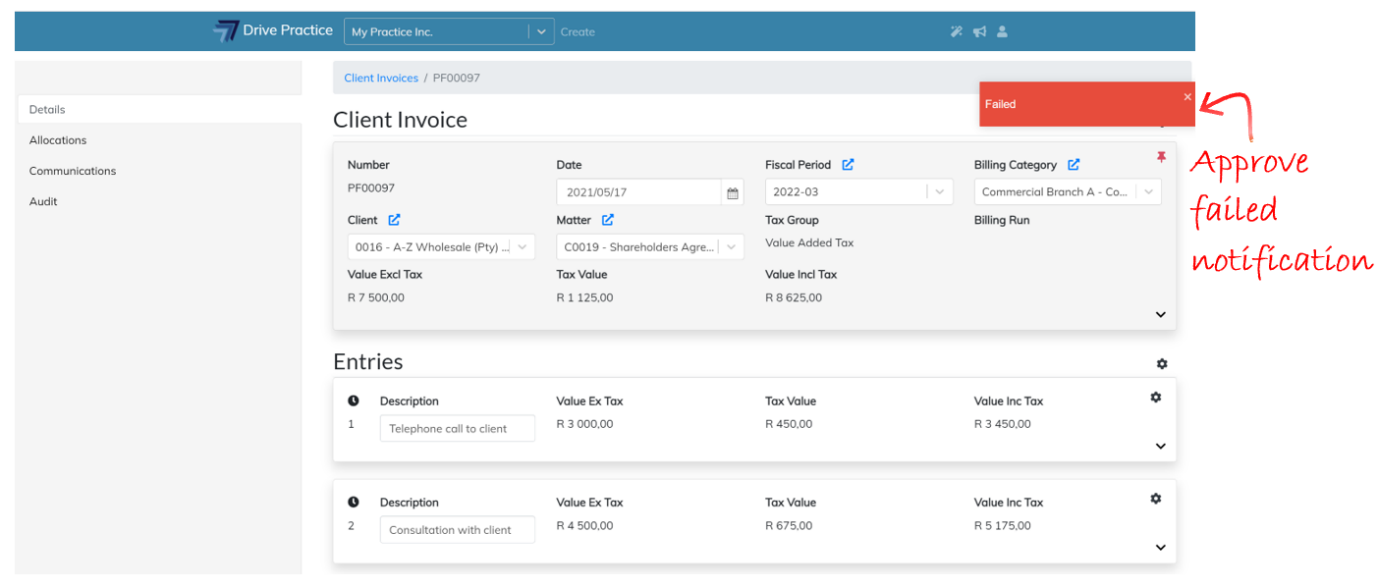The image size is (1377, 586).
Task: Open Fiscal Period external link icon
Action: (848, 165)
